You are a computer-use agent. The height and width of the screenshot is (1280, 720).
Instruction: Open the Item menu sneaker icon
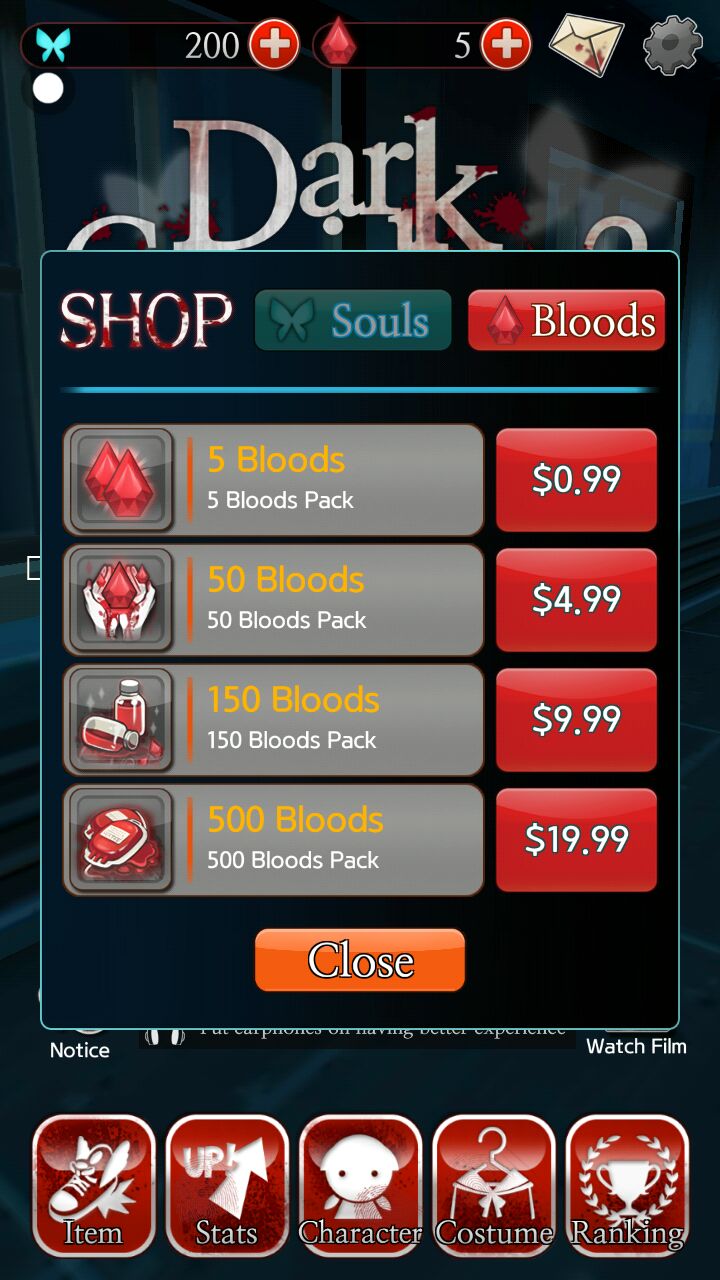[x=93, y=1185]
